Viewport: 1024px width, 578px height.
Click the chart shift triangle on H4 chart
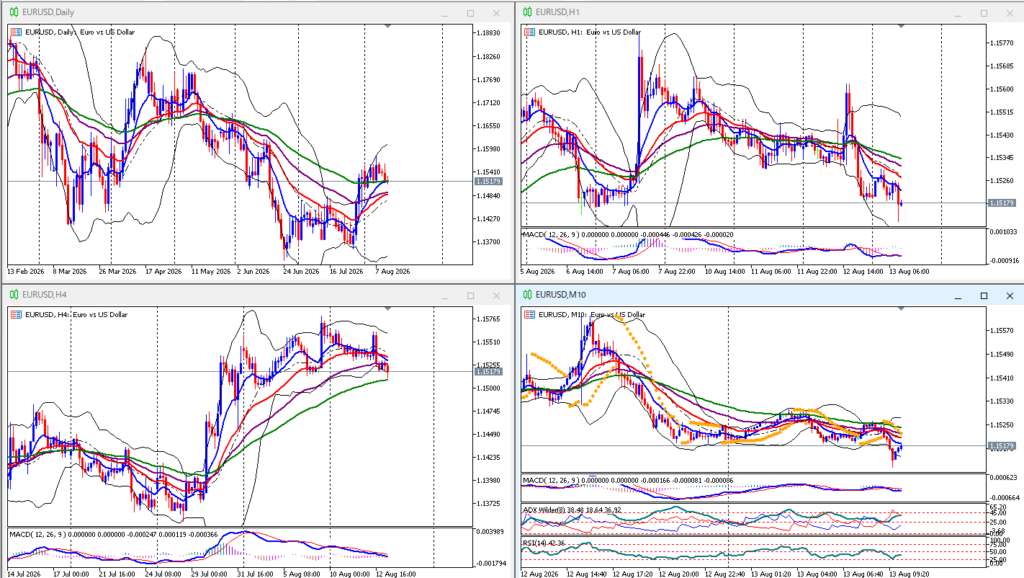(388, 310)
